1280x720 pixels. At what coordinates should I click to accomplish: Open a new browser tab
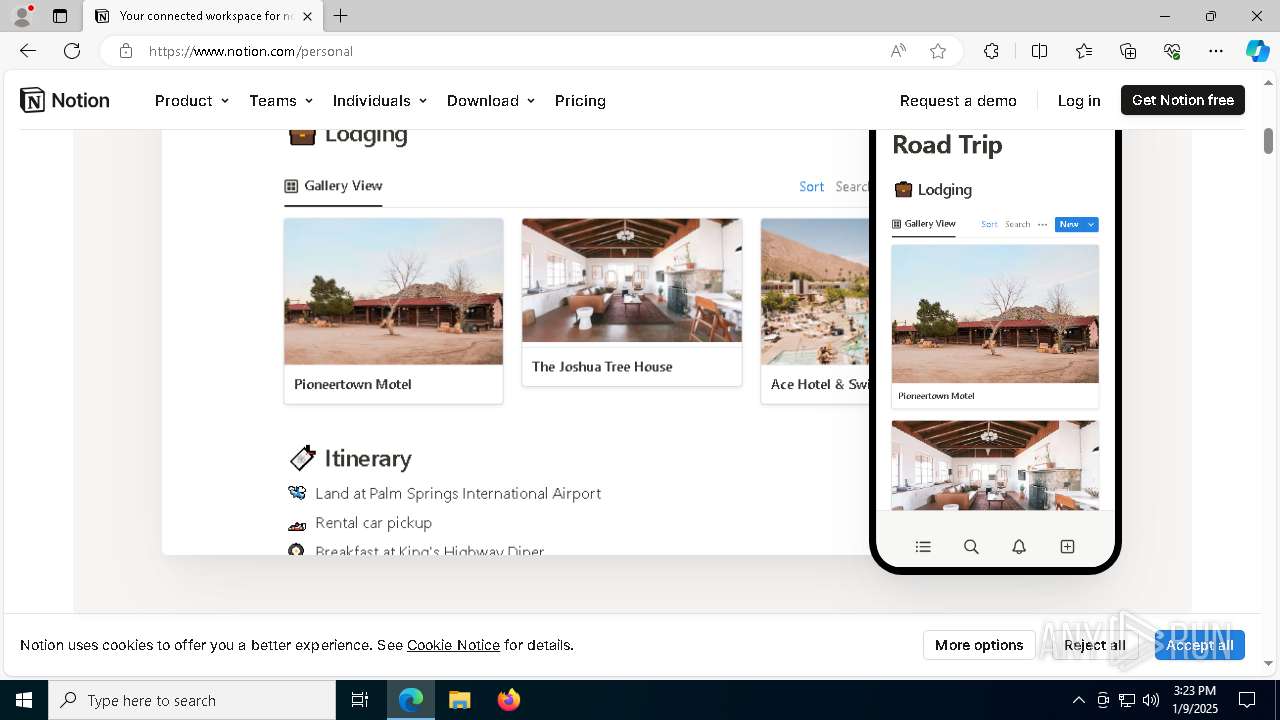pos(341,16)
